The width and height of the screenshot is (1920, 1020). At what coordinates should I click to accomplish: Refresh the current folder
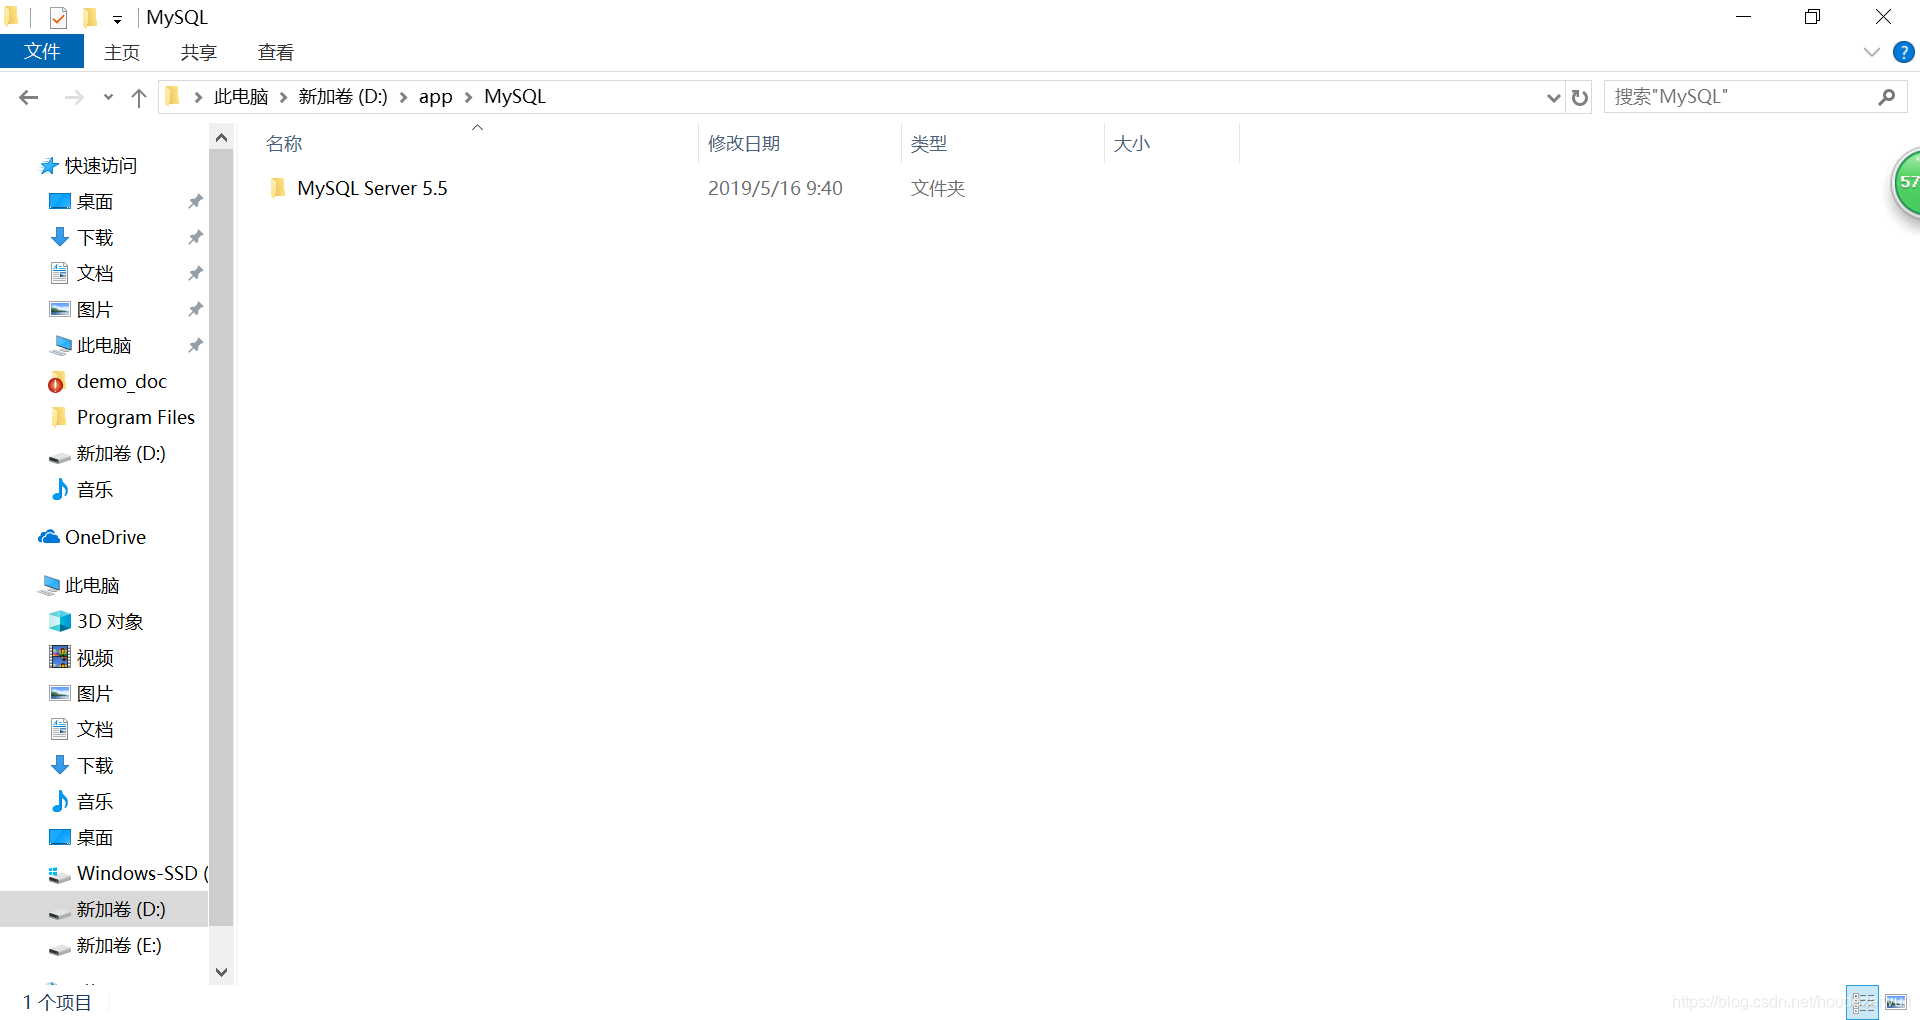pyautogui.click(x=1580, y=97)
